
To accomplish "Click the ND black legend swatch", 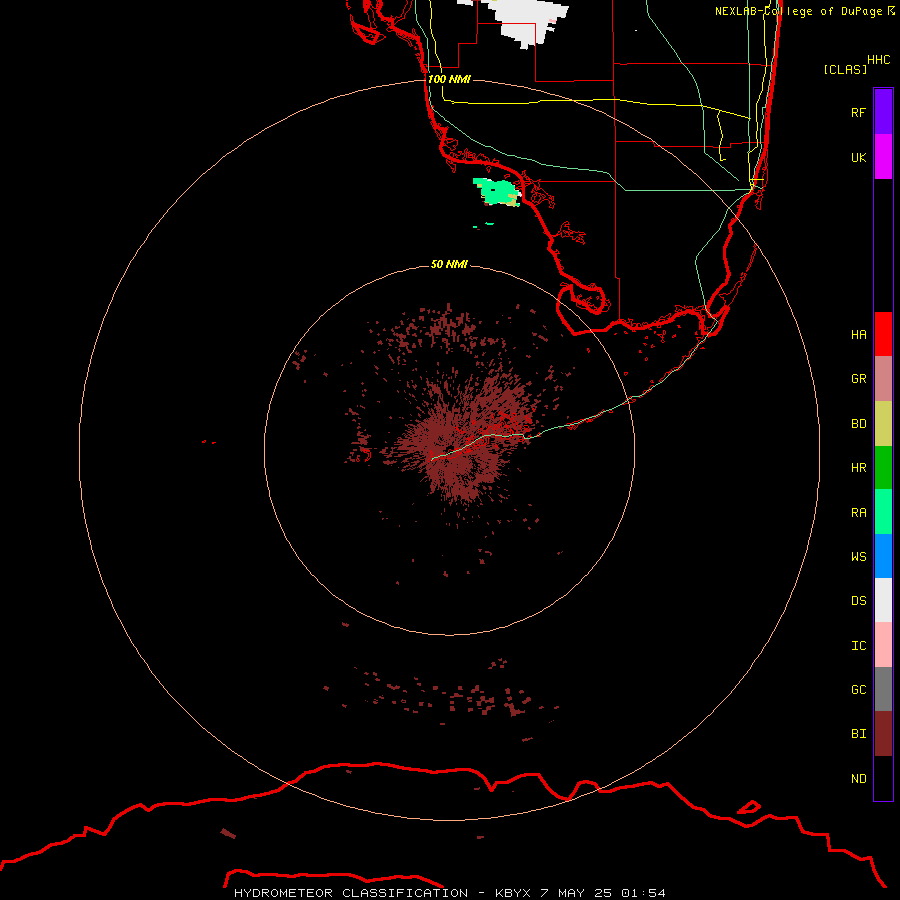I will pos(883,778).
